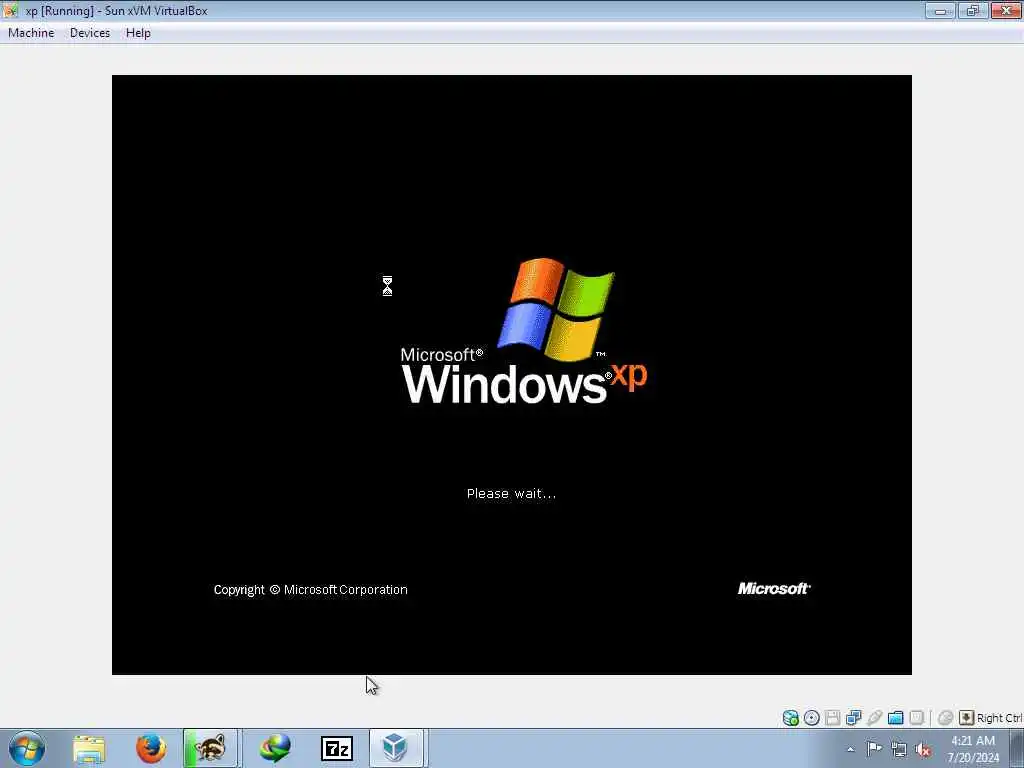Click the muted volume tray icon
Viewport: 1024px width, 768px height.
tap(923, 749)
